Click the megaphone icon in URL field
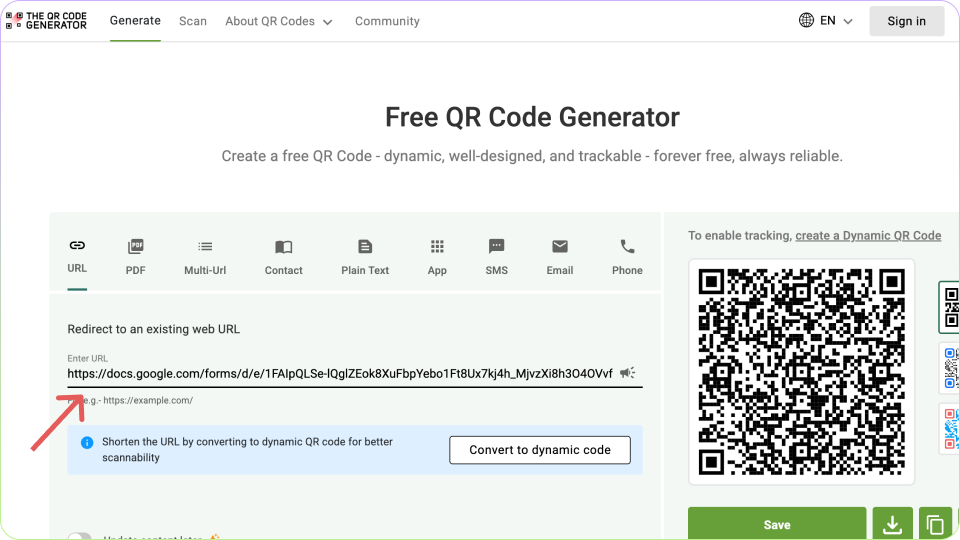Viewport: 960px width, 540px height. [x=628, y=373]
